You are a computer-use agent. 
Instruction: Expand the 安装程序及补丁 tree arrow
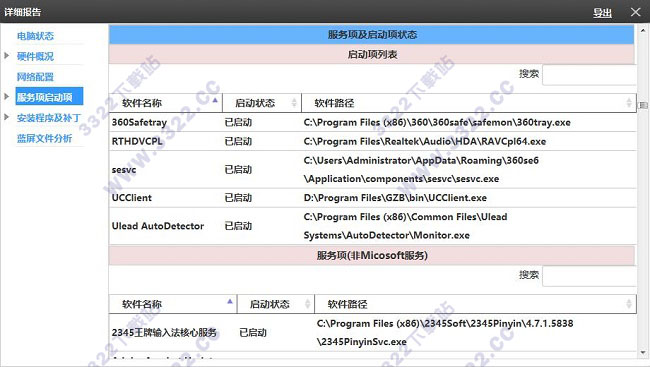pos(7,117)
